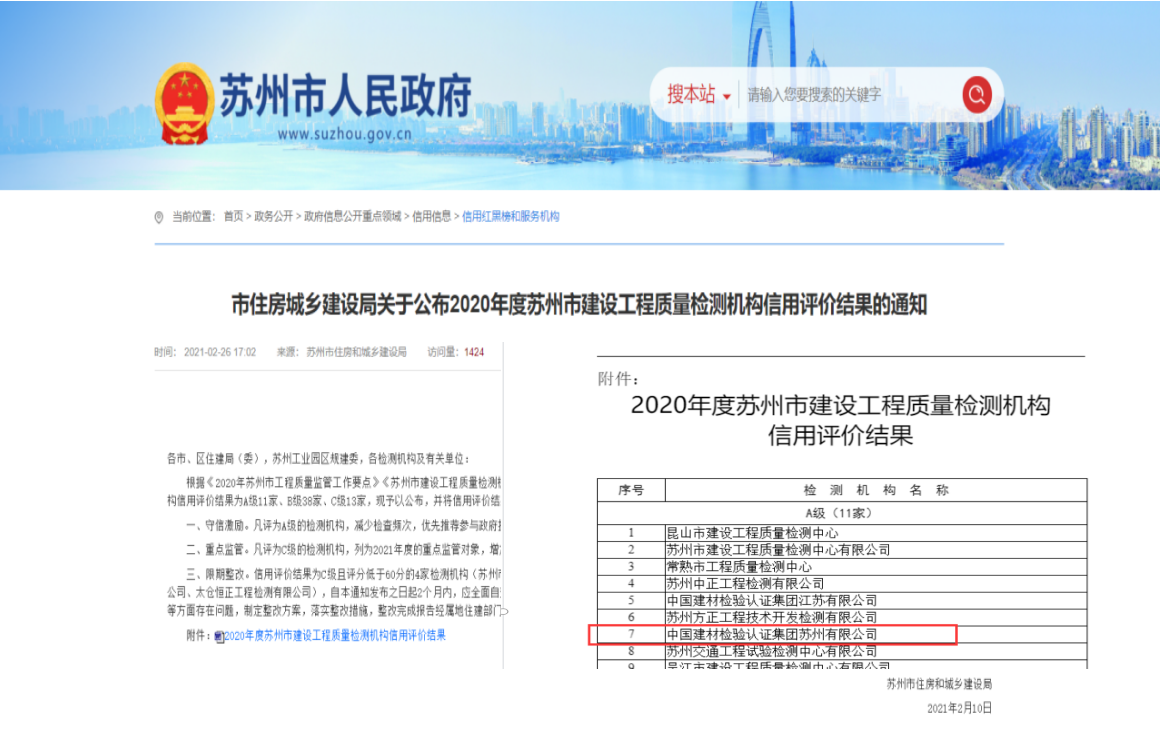
Task: Click the 信用信息 breadcrumb link
Action: [x=431, y=216]
